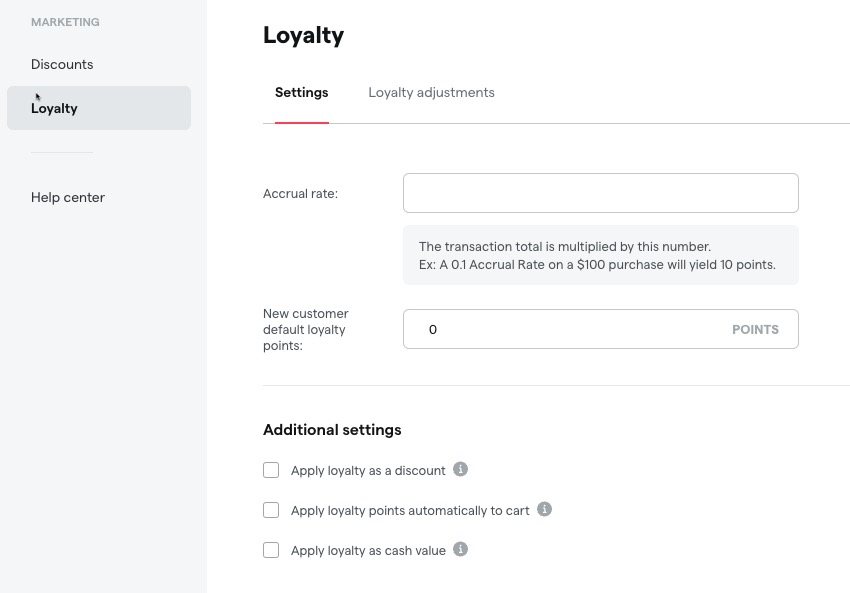Click the Accrual rate label
Image resolution: width=850 pixels, height=593 pixels.
click(300, 194)
